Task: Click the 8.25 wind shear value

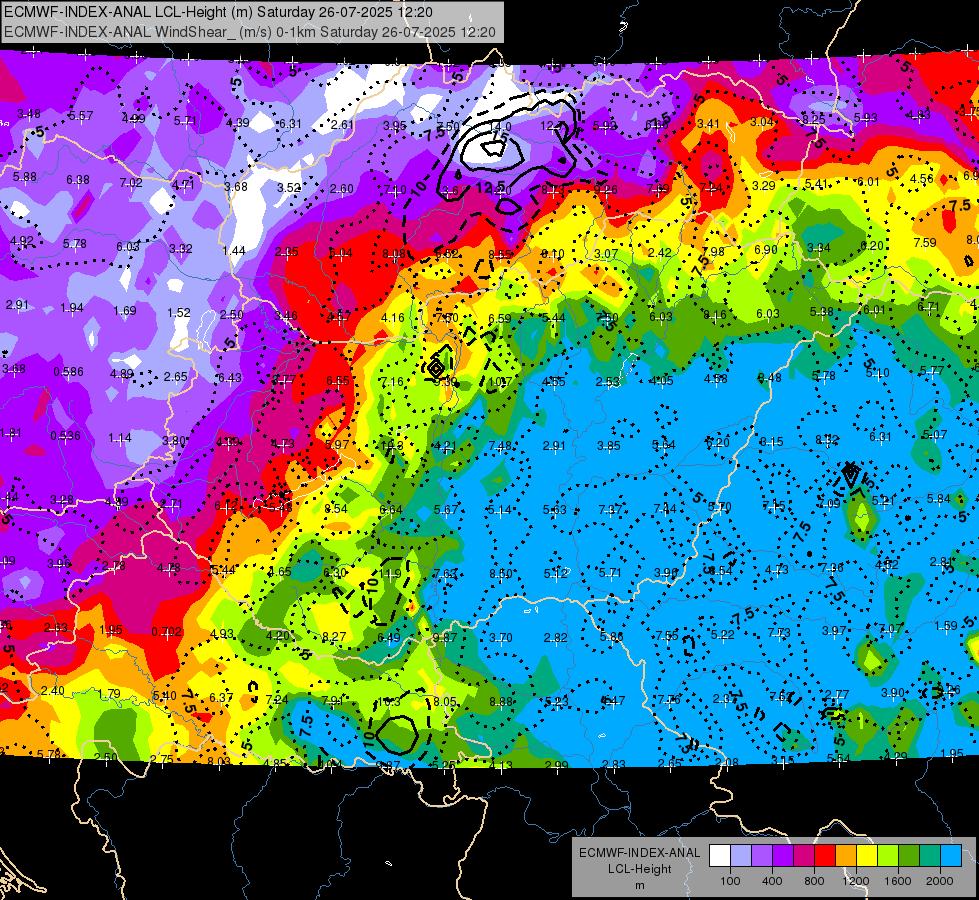Action: click(814, 119)
